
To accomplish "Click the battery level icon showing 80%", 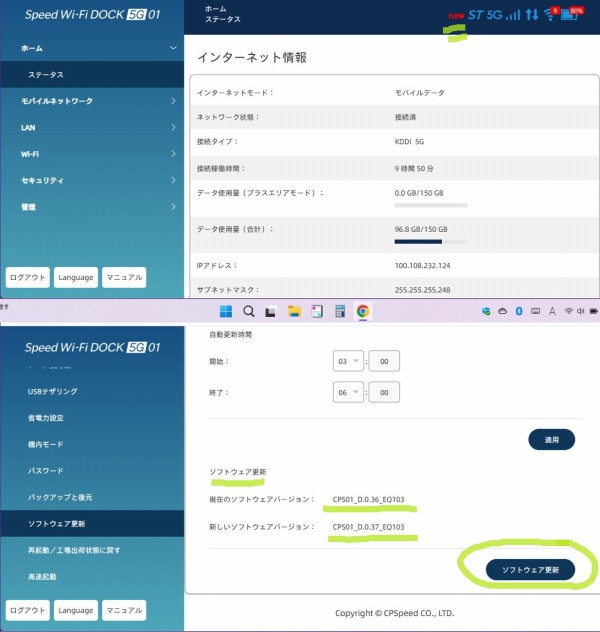I will point(572,14).
